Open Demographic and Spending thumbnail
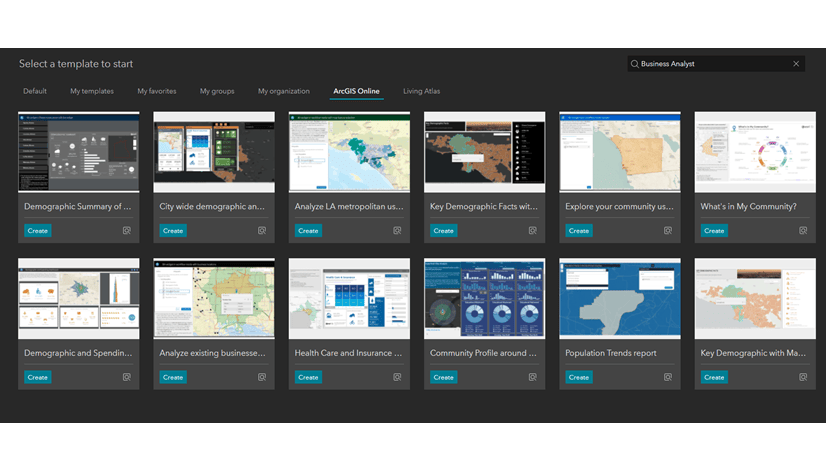 78,299
